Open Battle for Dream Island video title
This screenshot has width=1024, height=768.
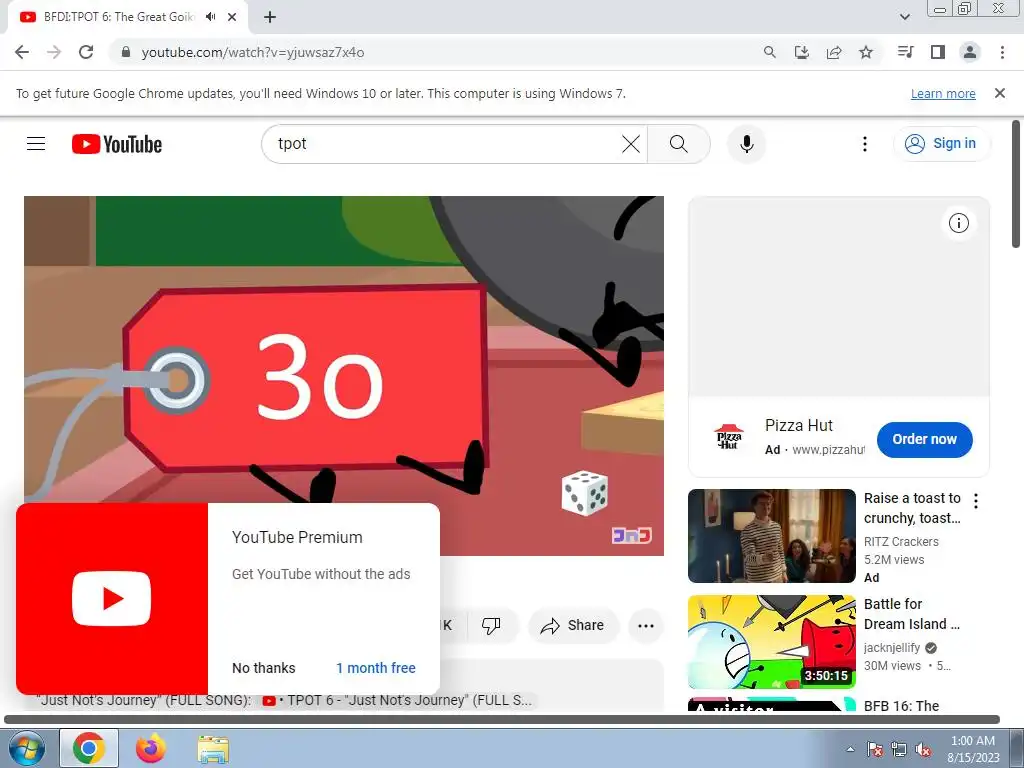click(912, 614)
